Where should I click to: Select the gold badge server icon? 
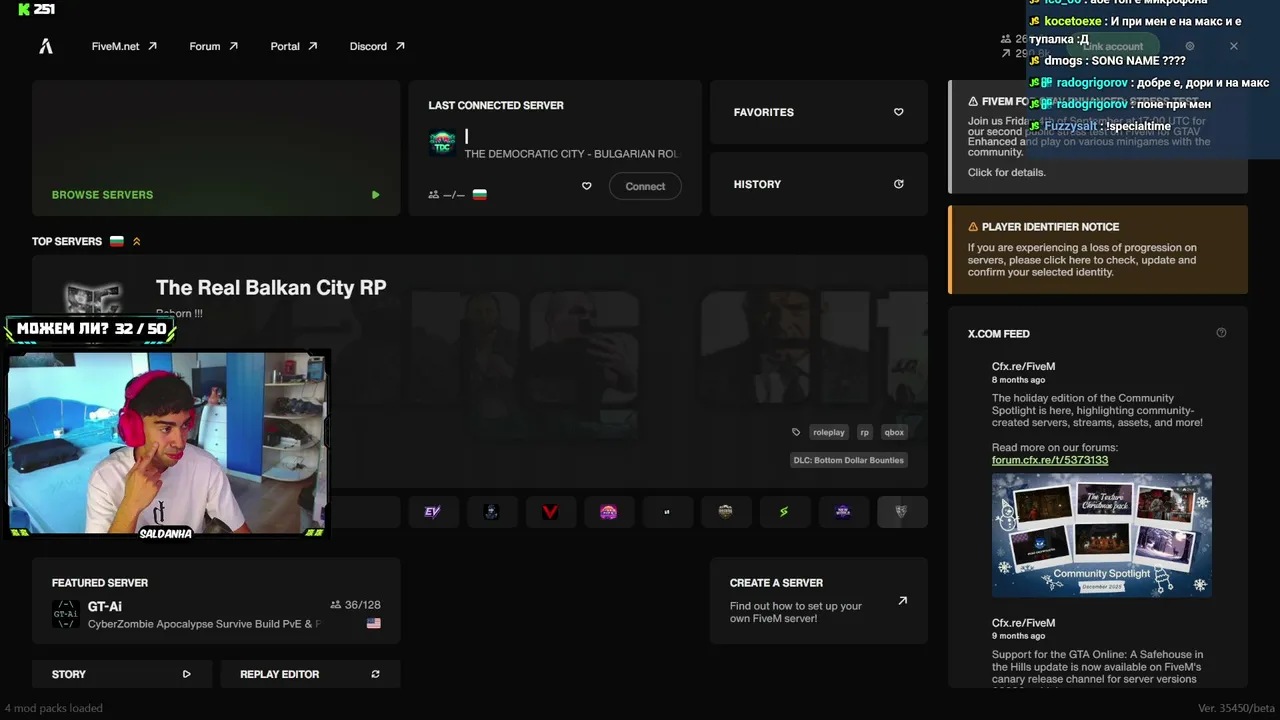[726, 512]
